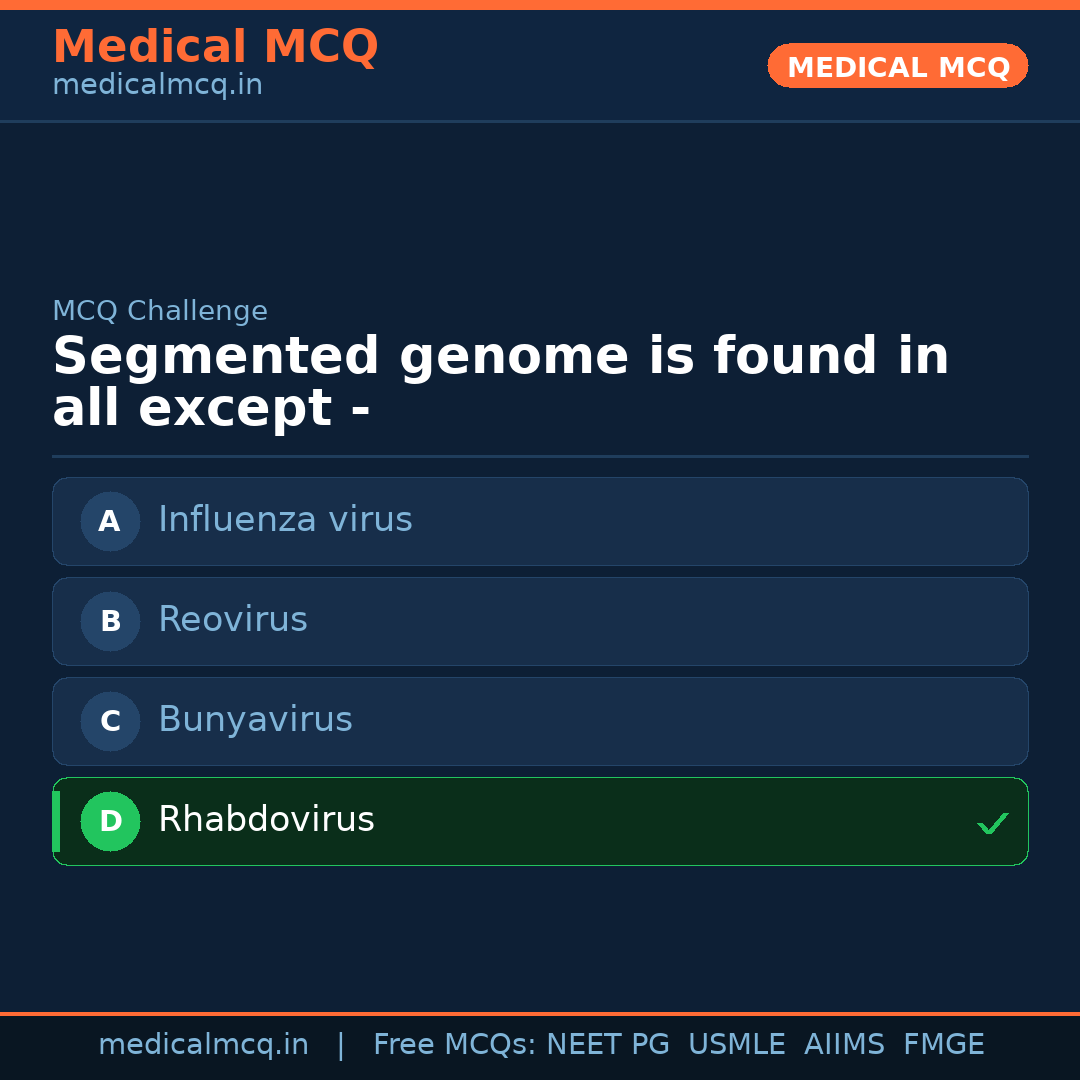Screen dimensions: 1080x1080
Task: Click the Free MCQs footer text
Action: coord(455,1045)
